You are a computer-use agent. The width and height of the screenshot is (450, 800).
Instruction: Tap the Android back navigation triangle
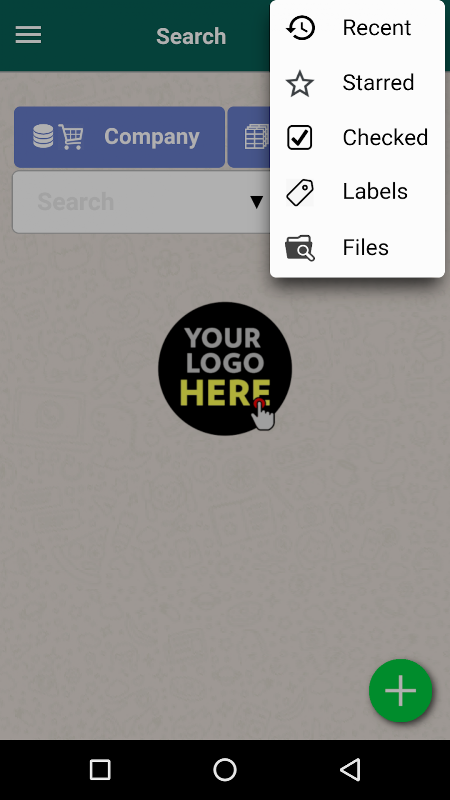(351, 769)
